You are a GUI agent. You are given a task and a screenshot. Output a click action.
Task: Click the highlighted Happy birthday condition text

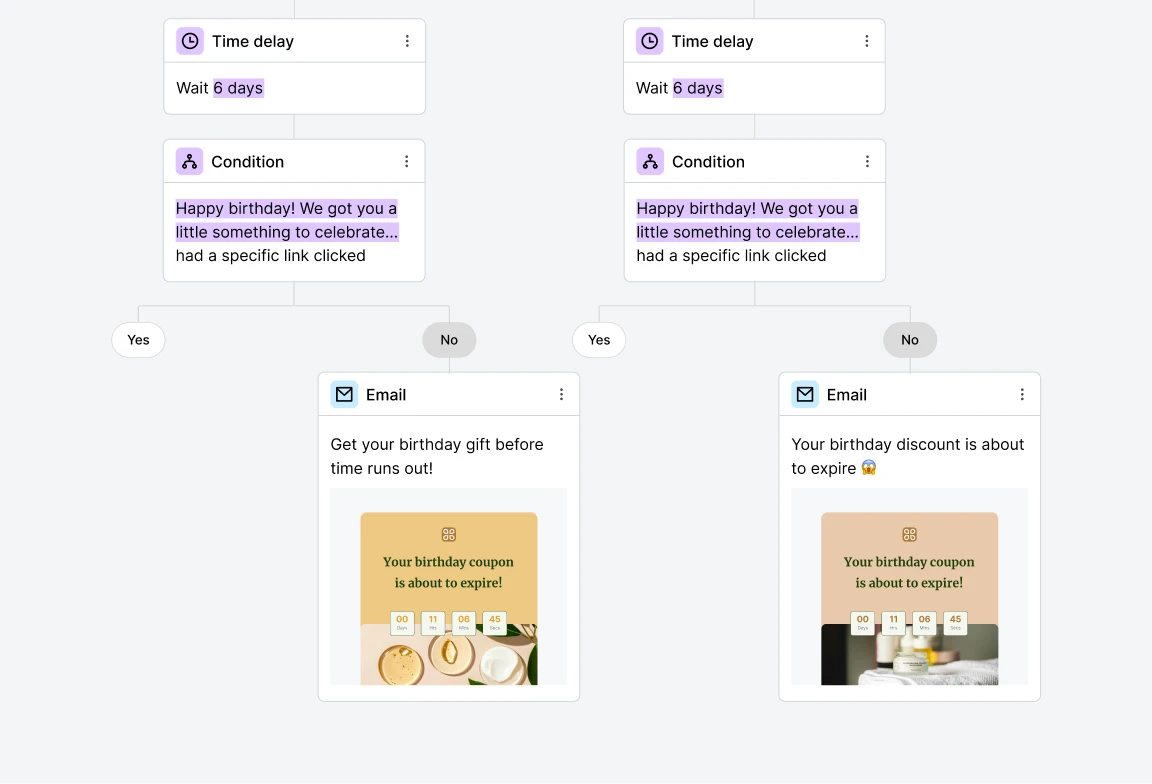tap(286, 220)
